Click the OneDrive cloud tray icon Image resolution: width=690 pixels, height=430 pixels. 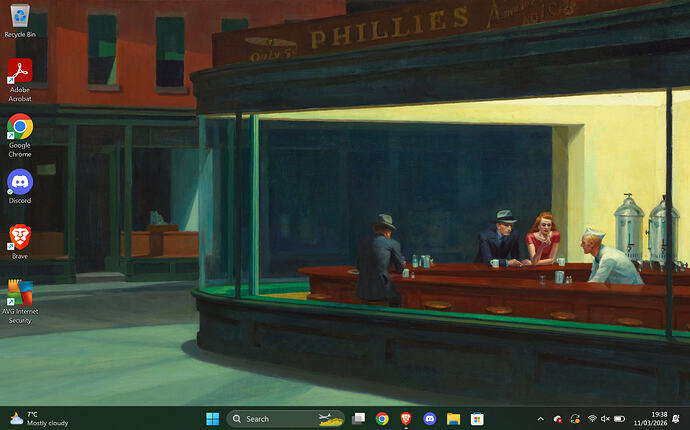[x=558, y=419]
